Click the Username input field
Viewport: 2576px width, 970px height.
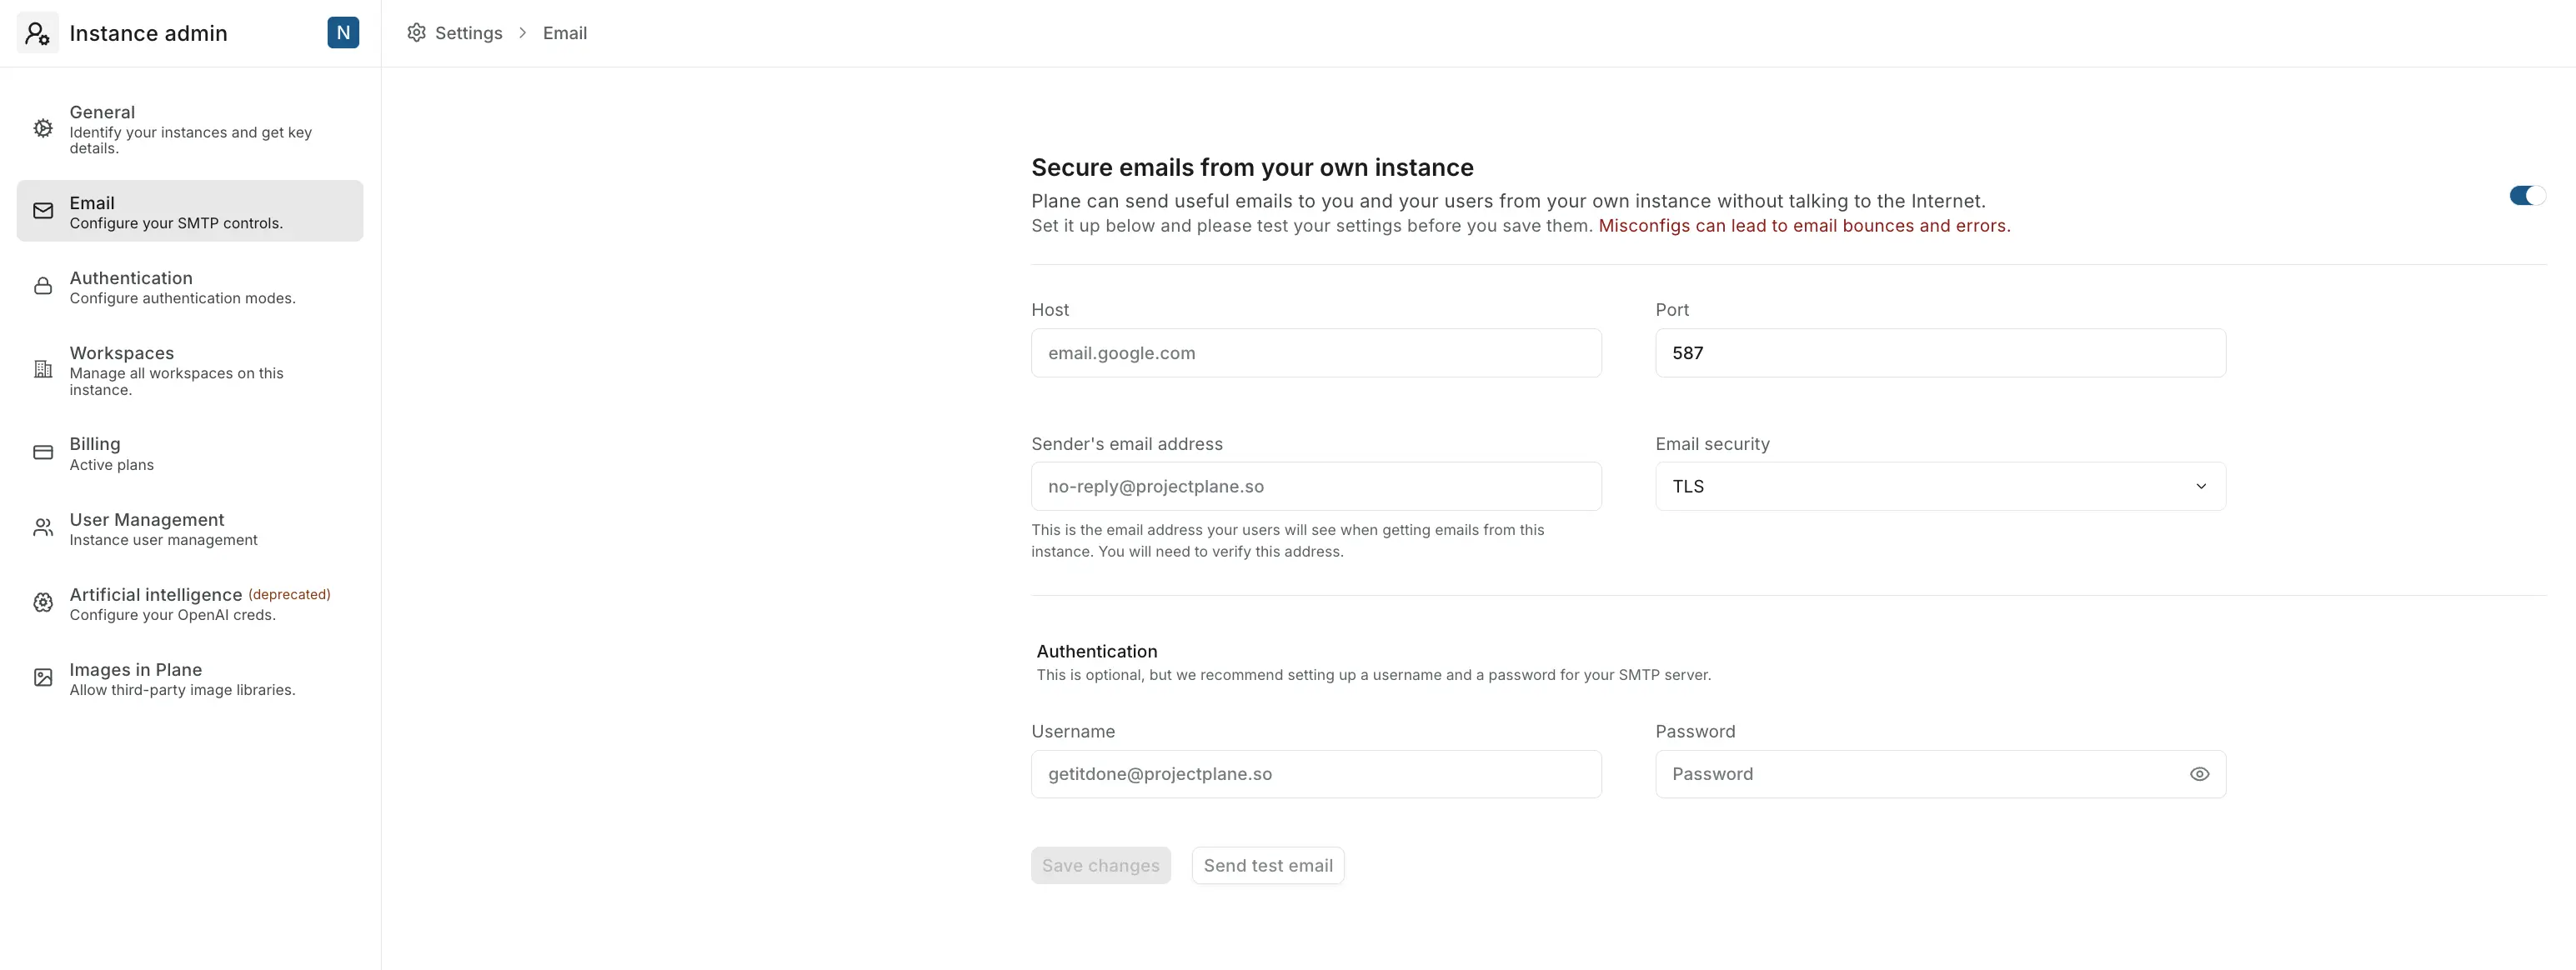tap(1315, 774)
